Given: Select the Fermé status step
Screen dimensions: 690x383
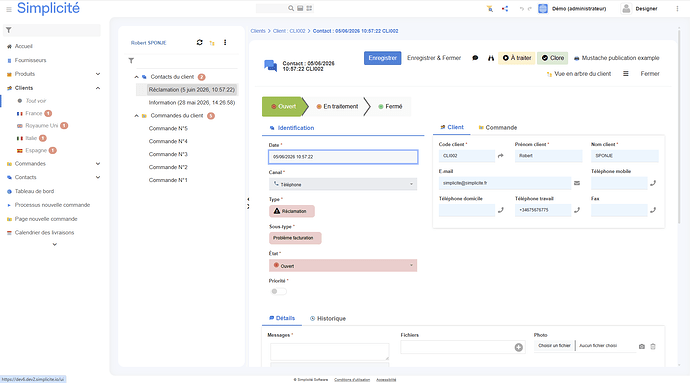Looking at the screenshot, I should click(390, 107).
